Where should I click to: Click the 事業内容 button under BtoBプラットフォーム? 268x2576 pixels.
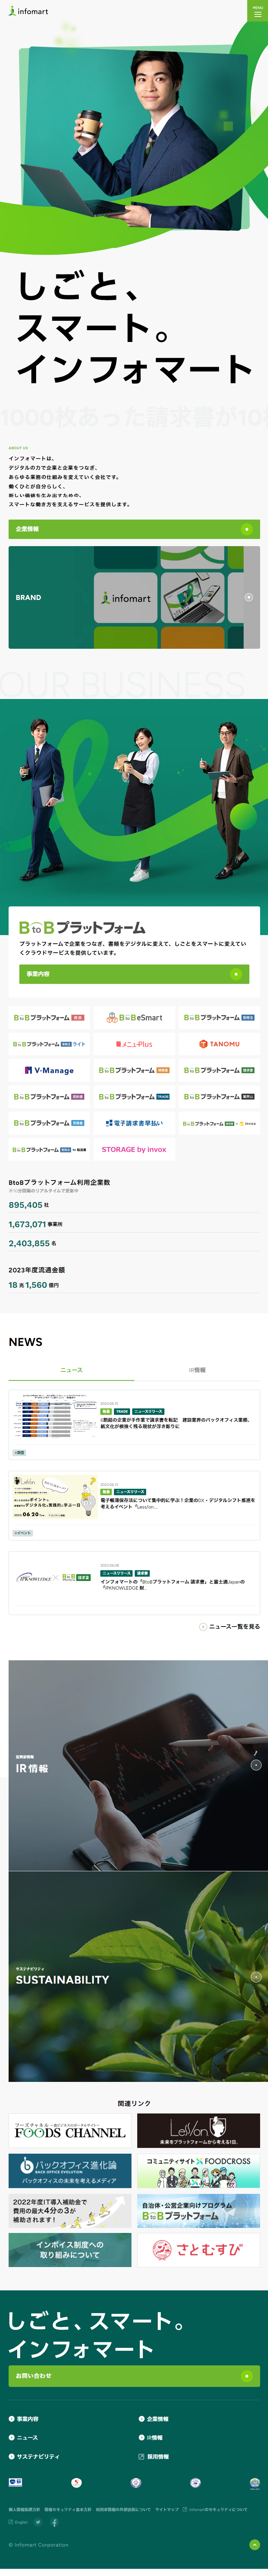coord(134,973)
